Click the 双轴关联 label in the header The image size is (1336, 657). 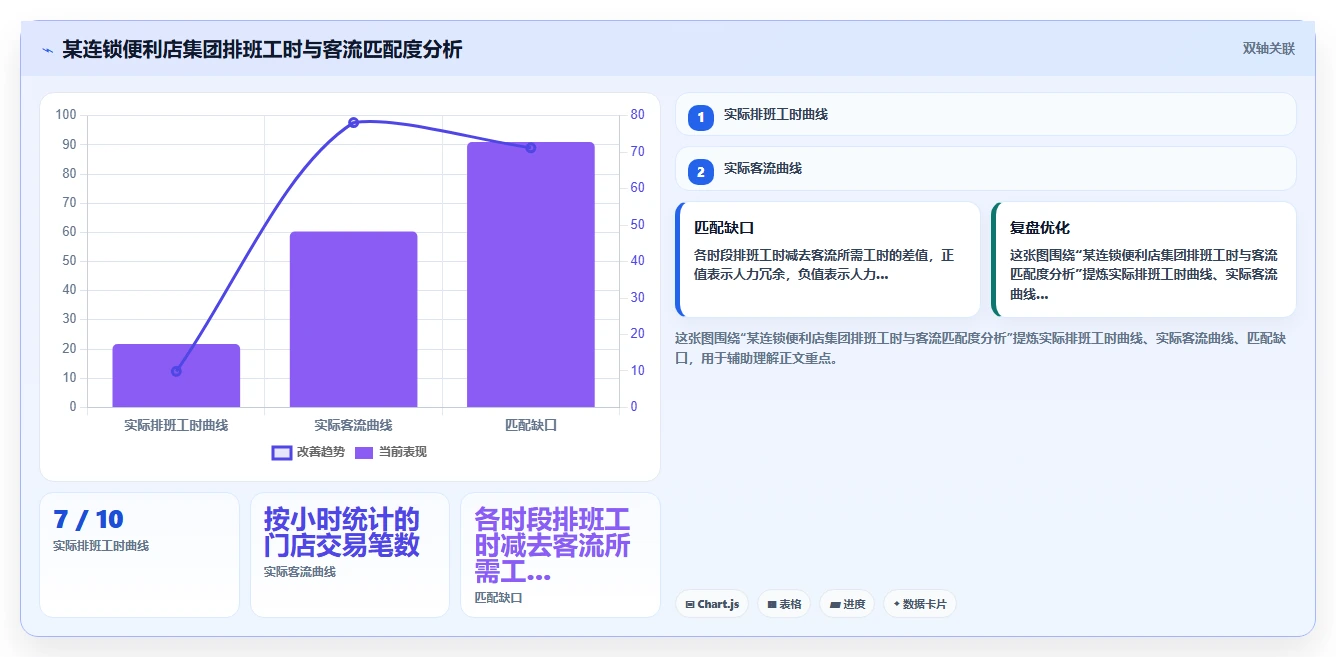pos(1268,49)
